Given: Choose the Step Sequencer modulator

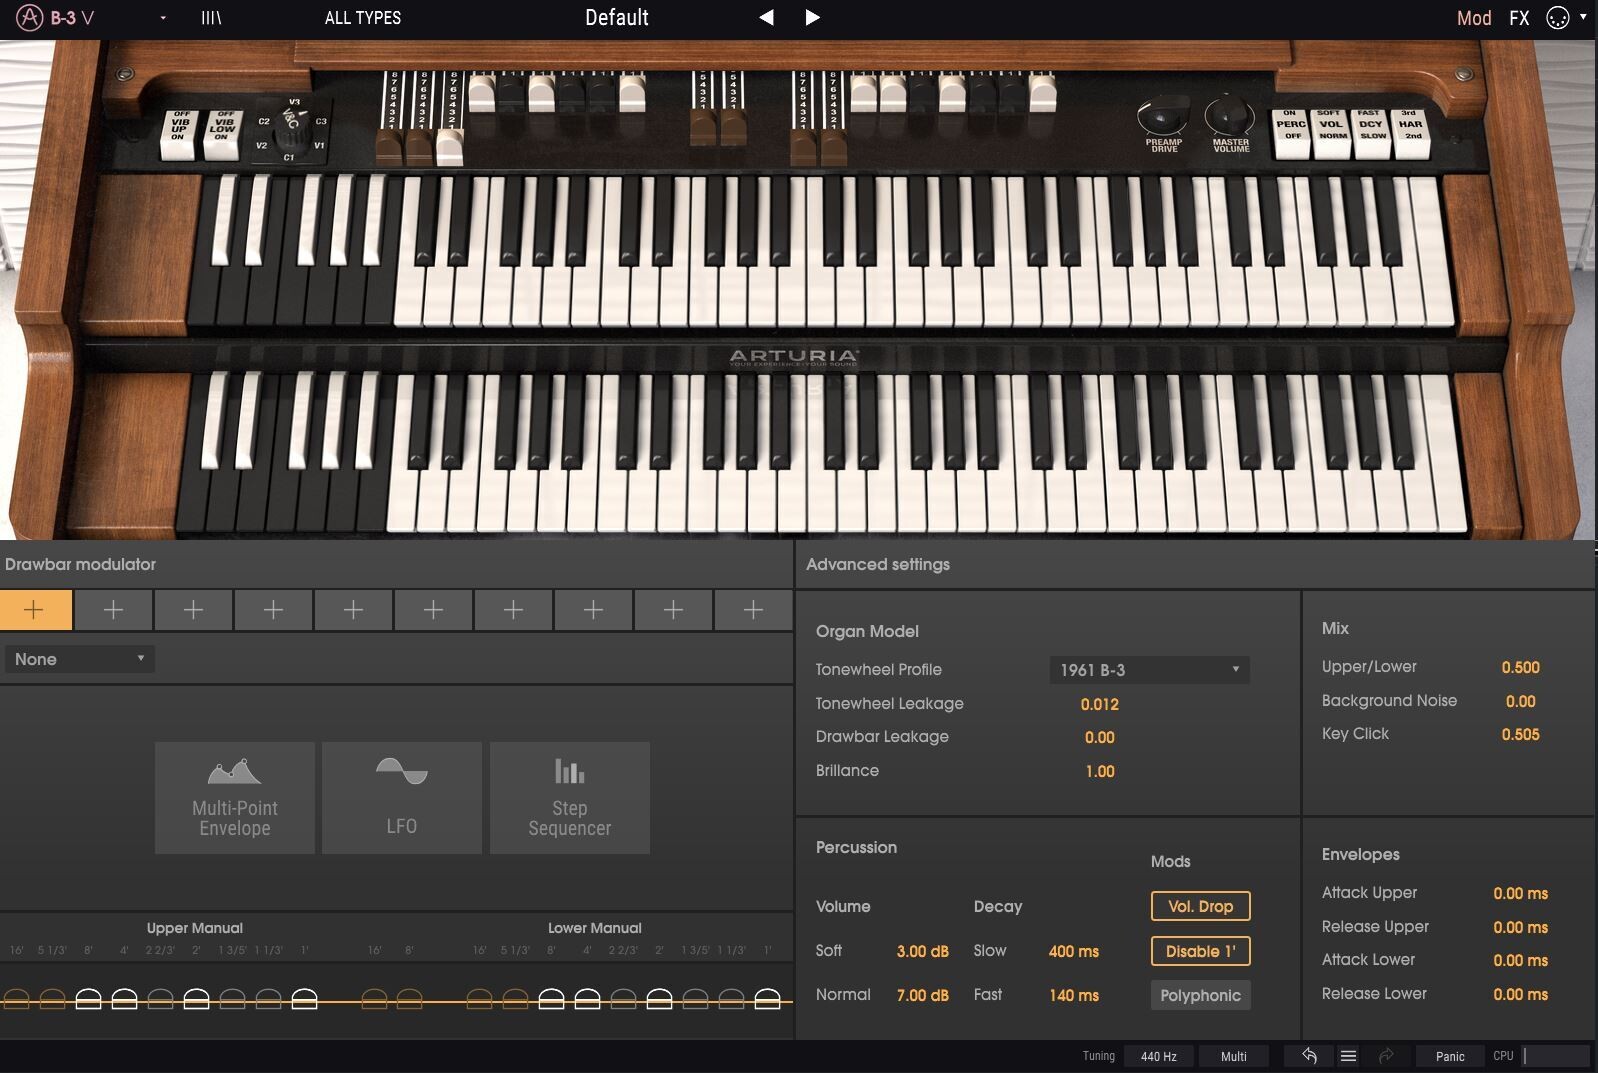Looking at the screenshot, I should pyautogui.click(x=569, y=798).
